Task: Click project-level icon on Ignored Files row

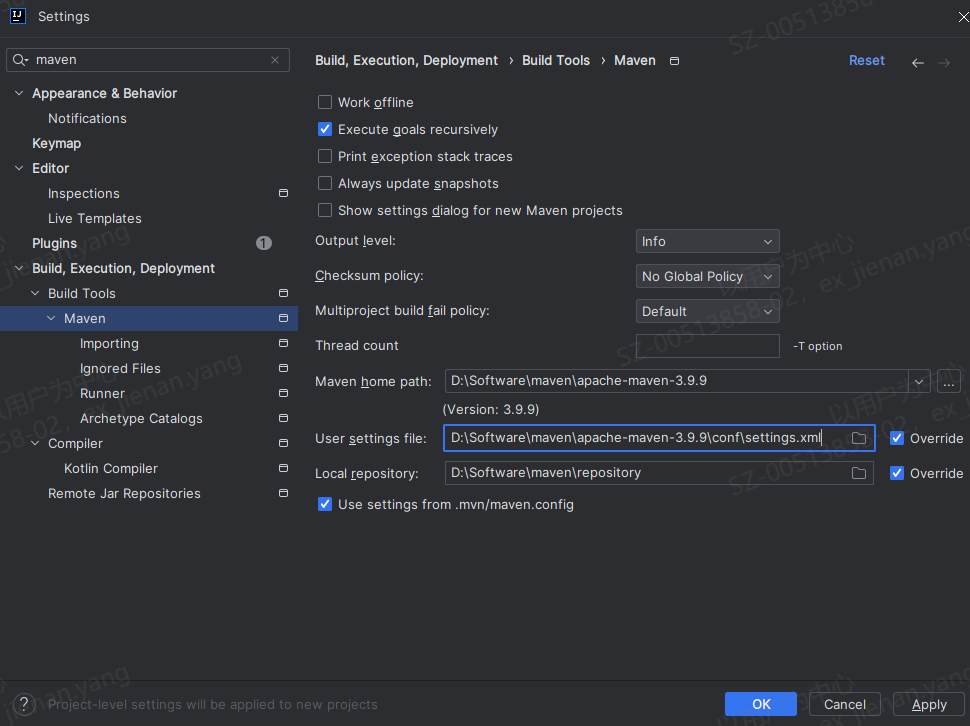Action: click(x=283, y=368)
